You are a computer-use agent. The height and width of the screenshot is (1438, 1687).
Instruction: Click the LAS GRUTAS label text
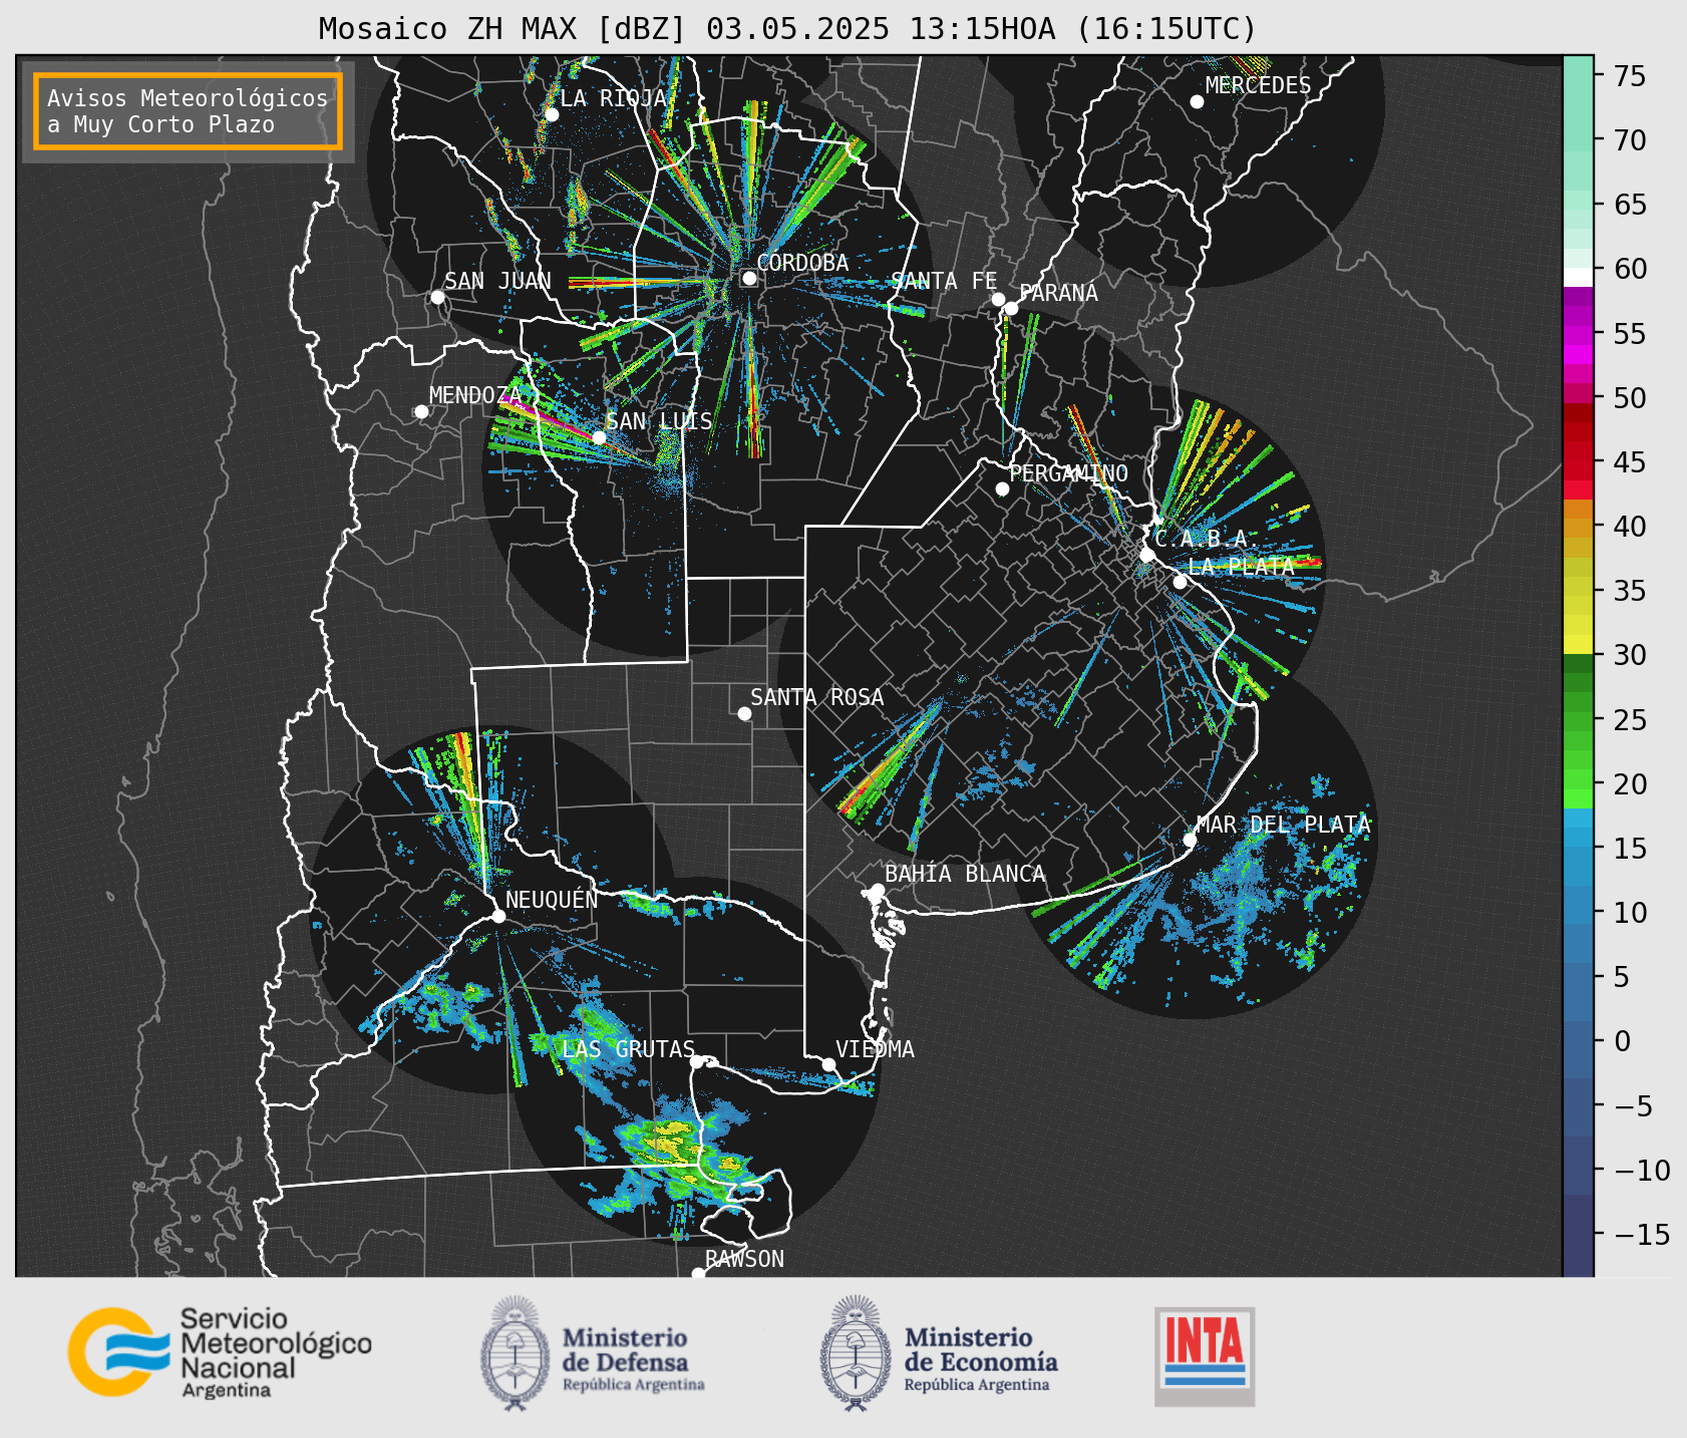tap(628, 1049)
